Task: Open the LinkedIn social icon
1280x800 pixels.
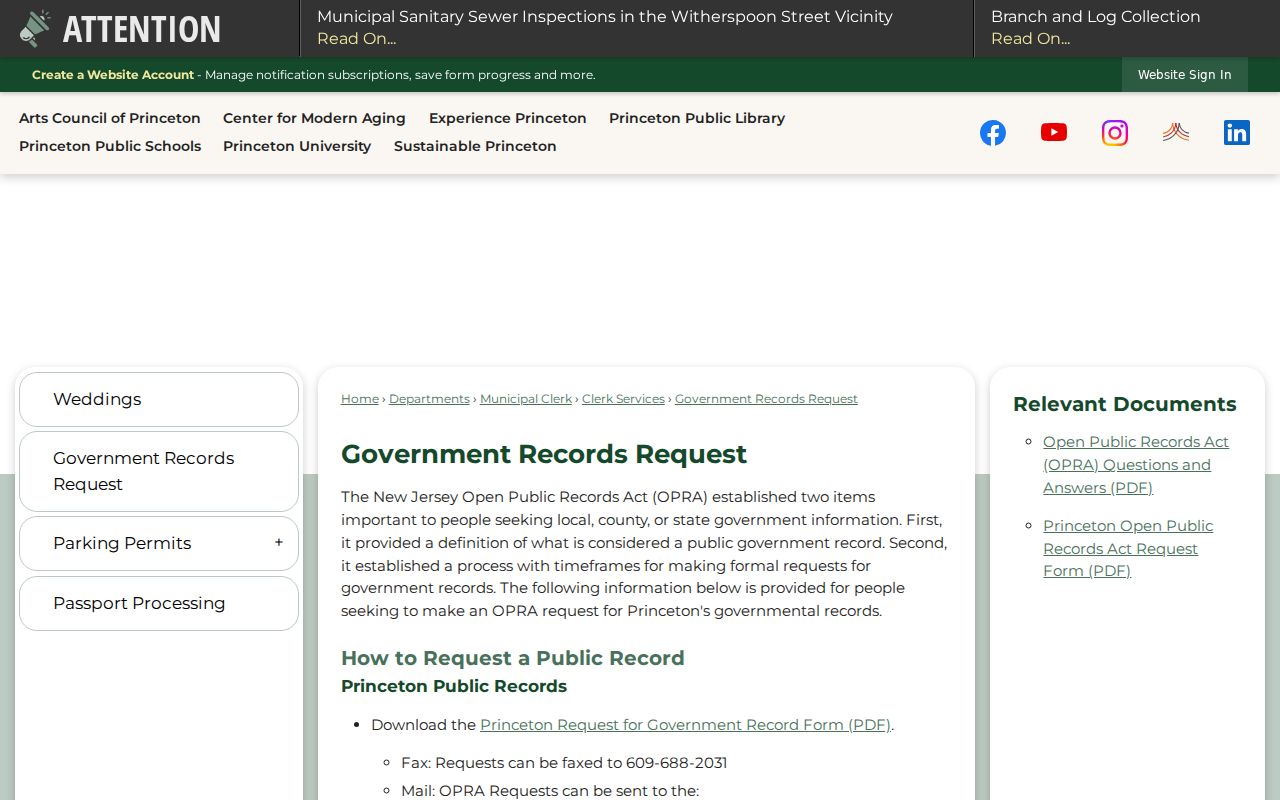Action: 1237,133
